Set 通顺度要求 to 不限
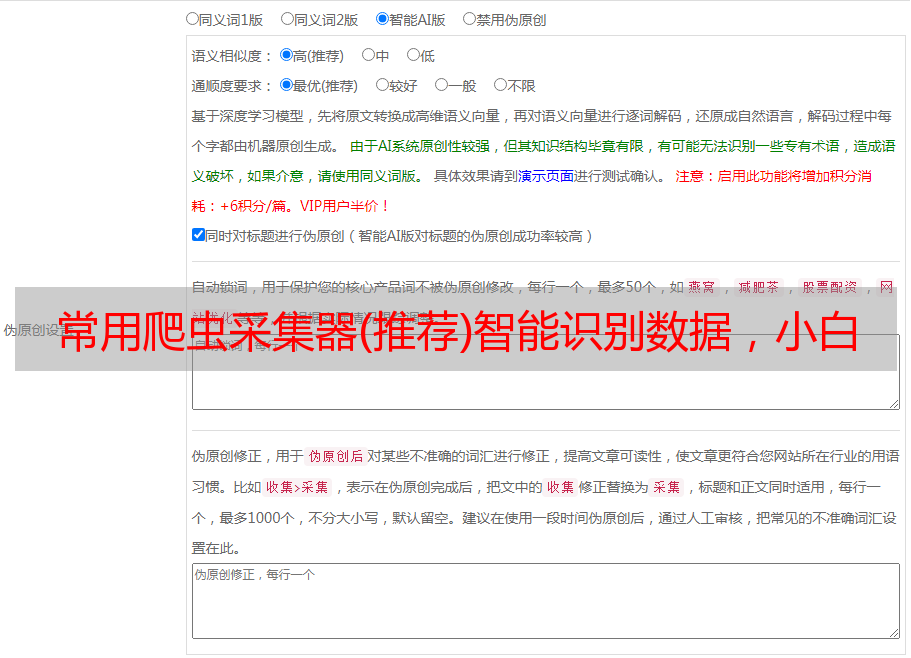 tap(500, 85)
